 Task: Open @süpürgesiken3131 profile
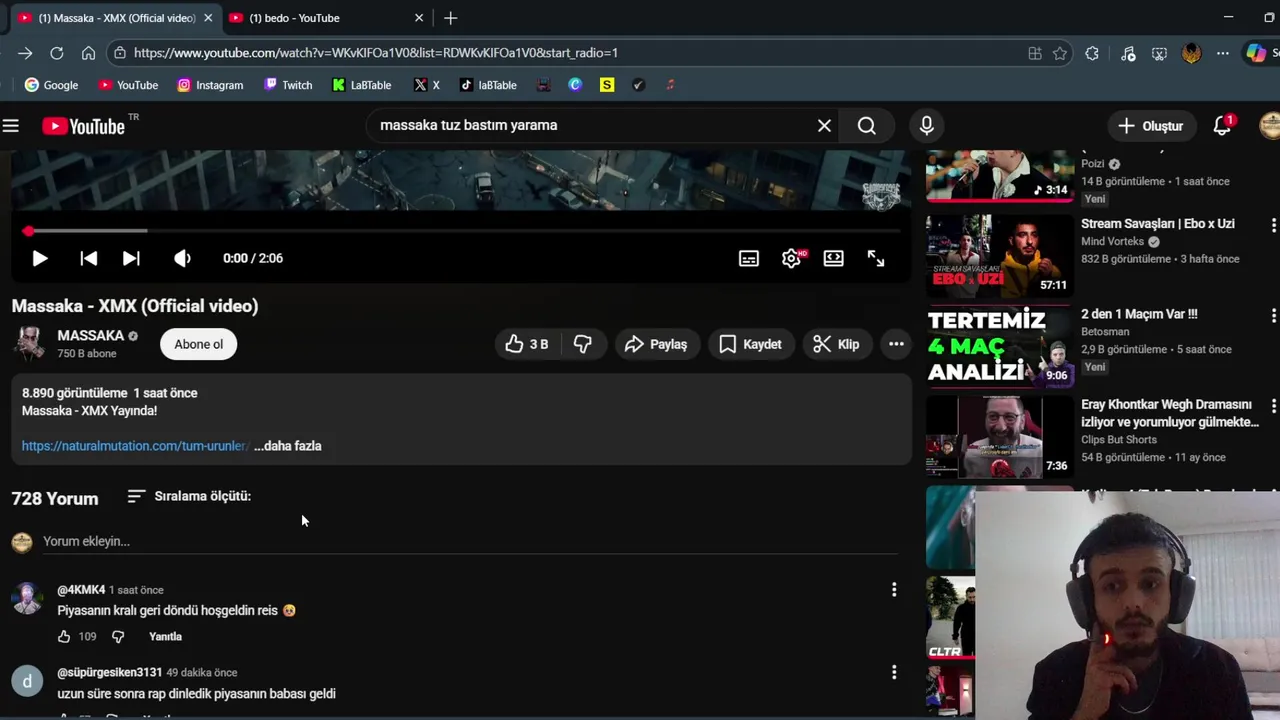tap(110, 672)
